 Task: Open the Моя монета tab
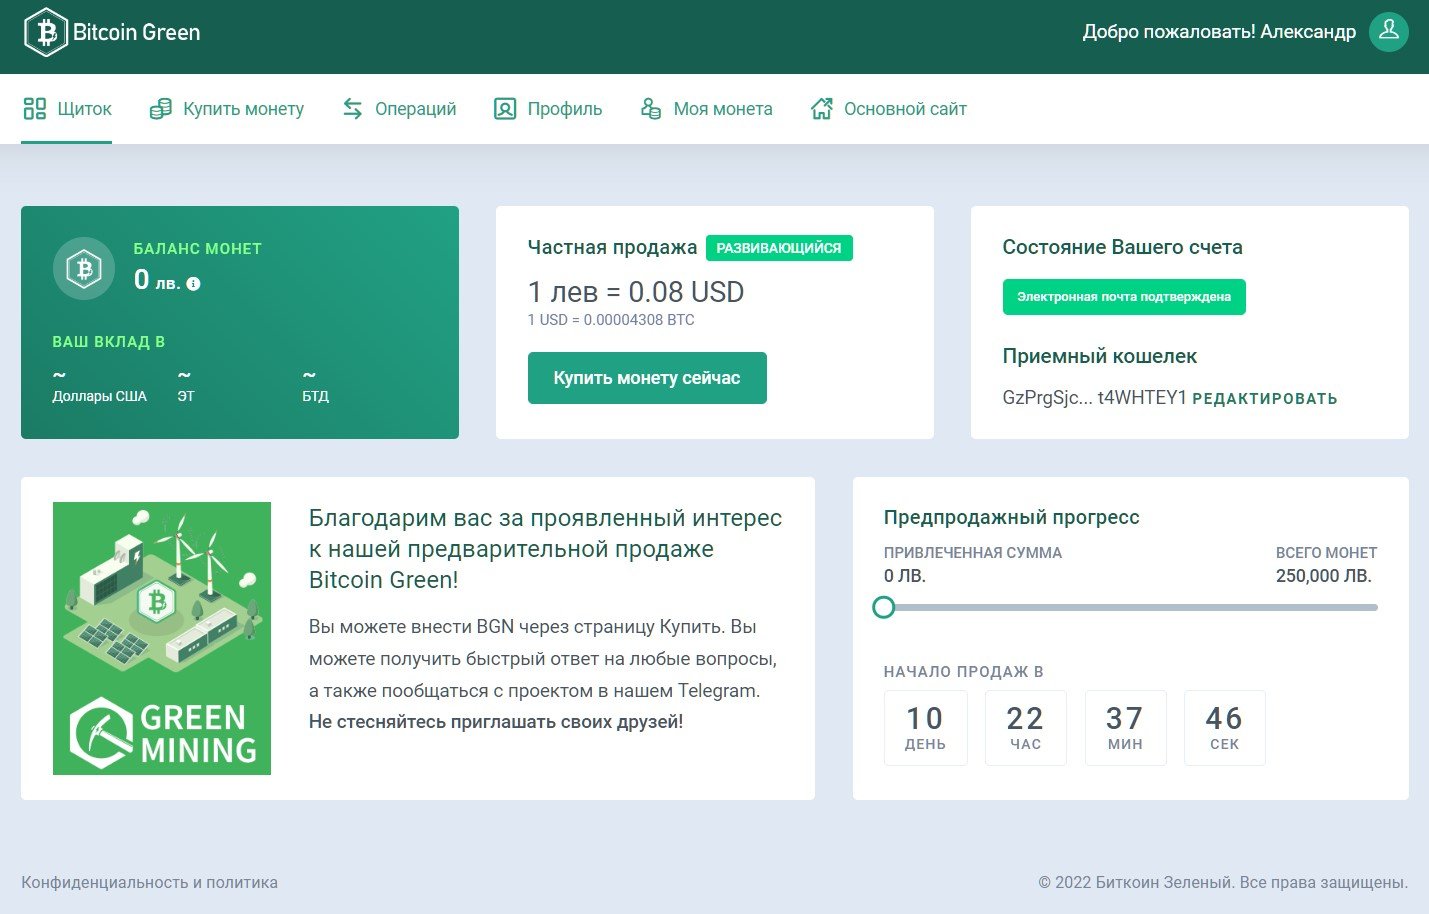706,109
